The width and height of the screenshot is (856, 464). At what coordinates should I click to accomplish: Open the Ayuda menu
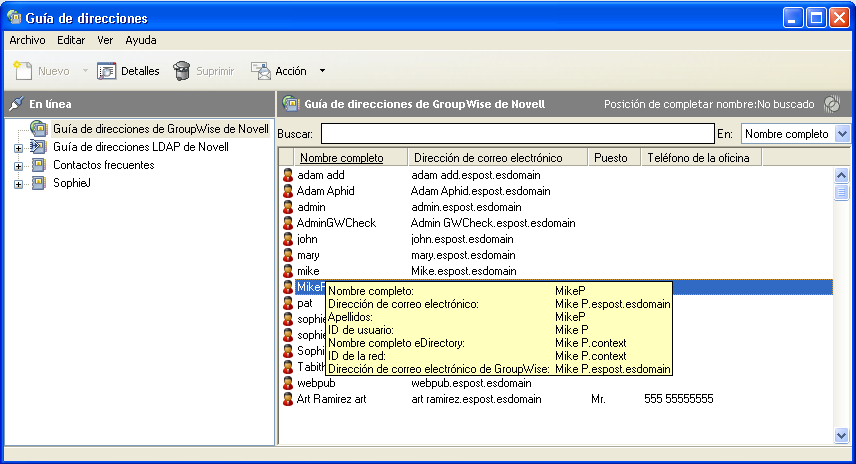pyautogui.click(x=141, y=40)
